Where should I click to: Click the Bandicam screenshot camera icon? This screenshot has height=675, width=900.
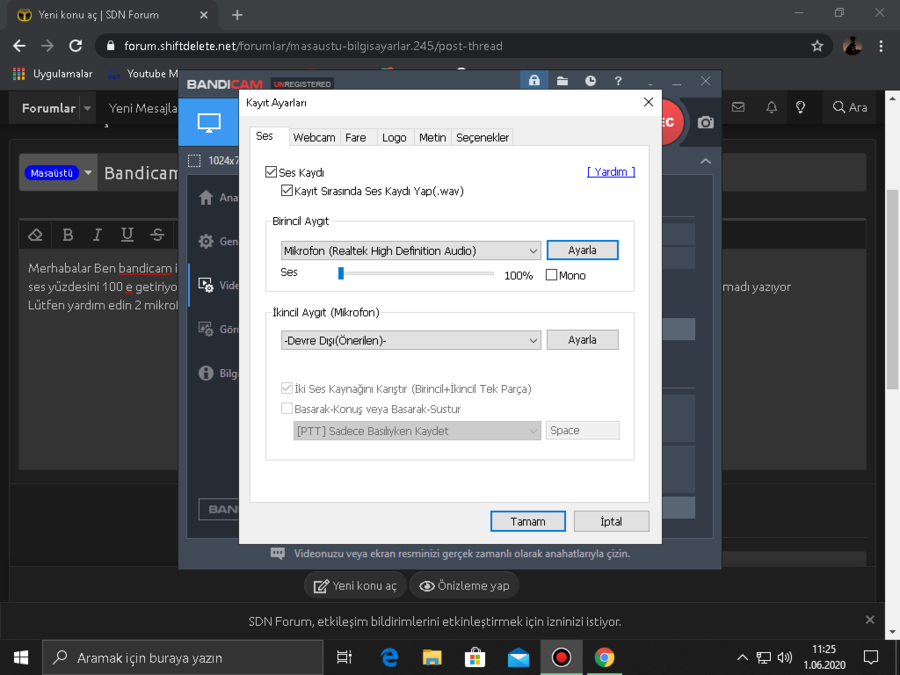click(x=705, y=122)
